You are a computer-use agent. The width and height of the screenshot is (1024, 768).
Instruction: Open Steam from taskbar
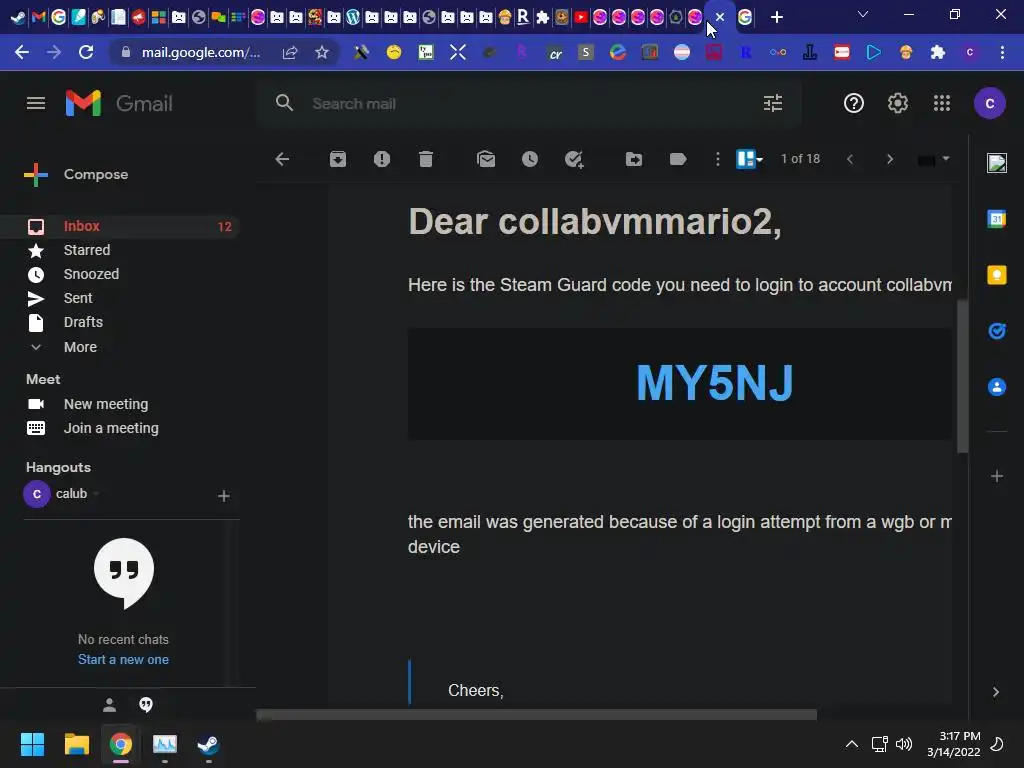pos(208,744)
